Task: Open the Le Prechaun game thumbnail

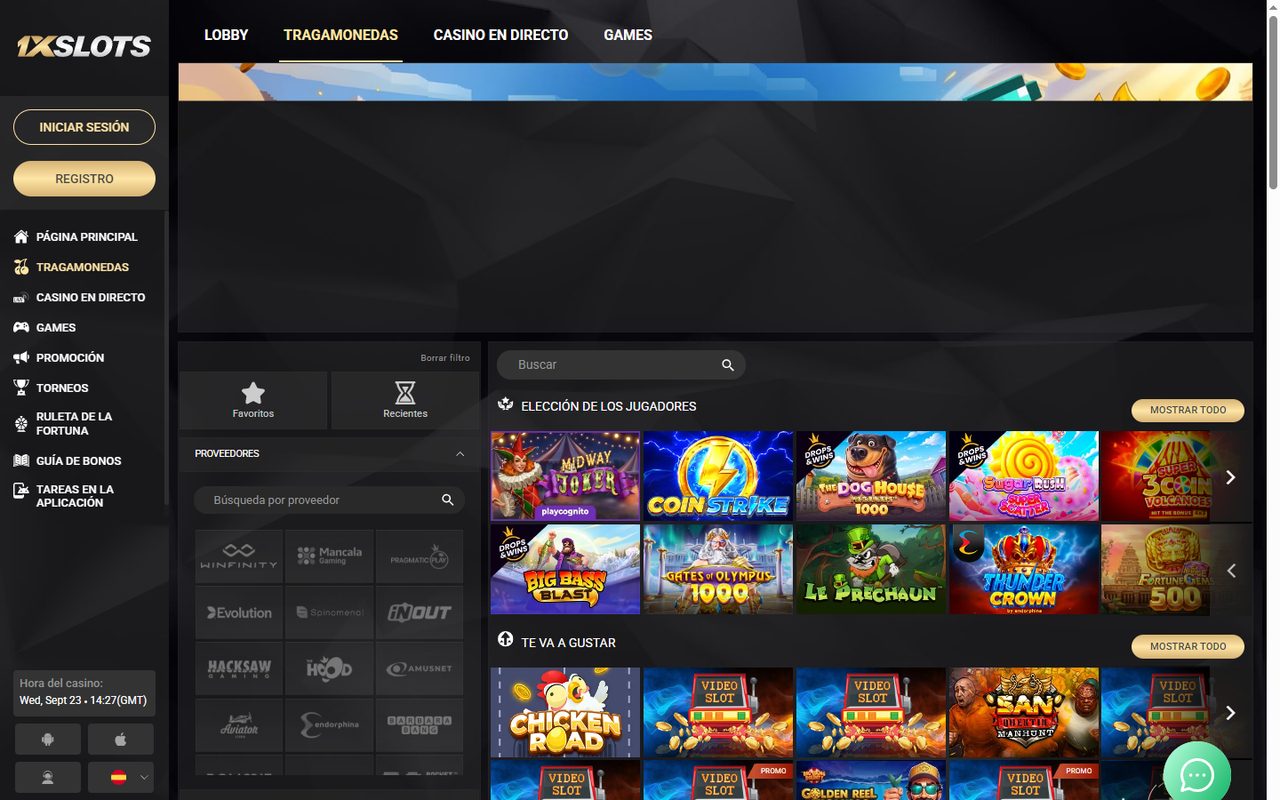Action: pos(871,570)
